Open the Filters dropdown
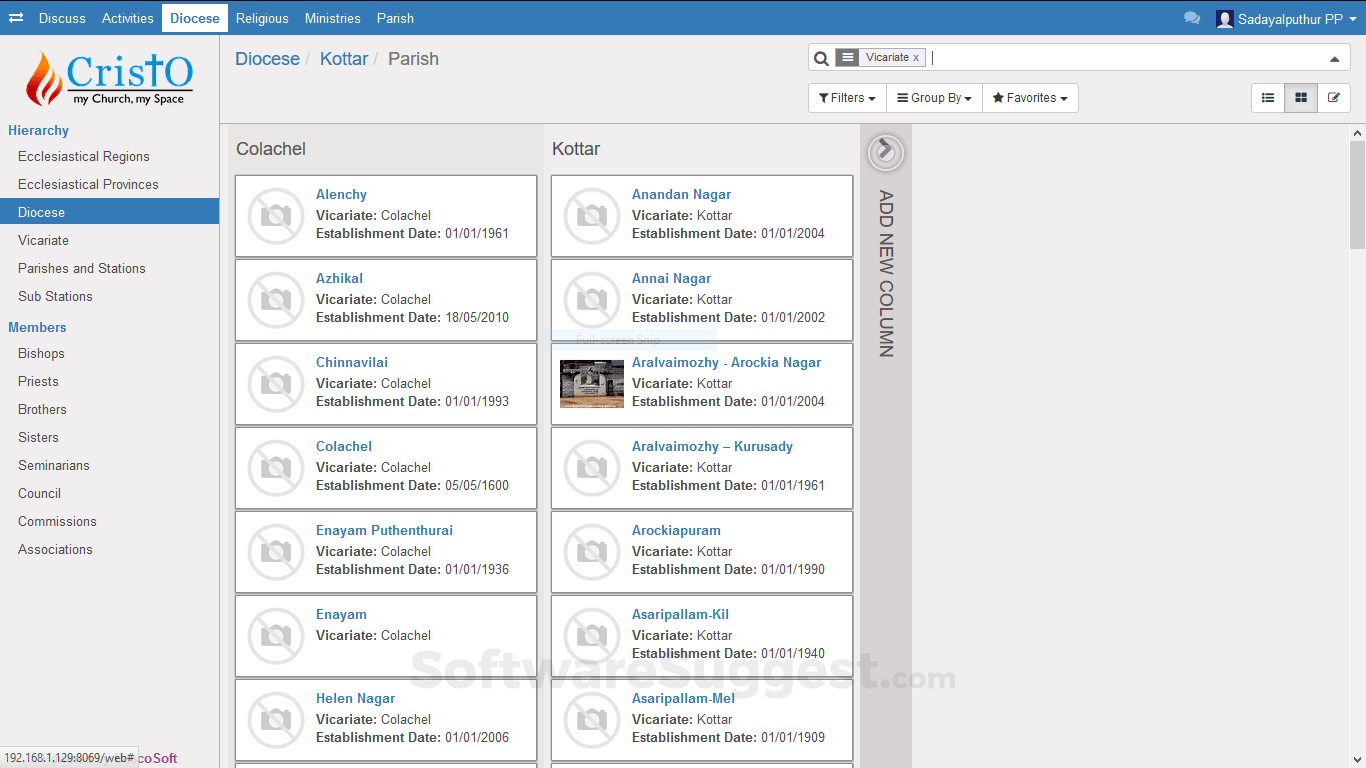The image size is (1366, 768). [x=847, y=98]
